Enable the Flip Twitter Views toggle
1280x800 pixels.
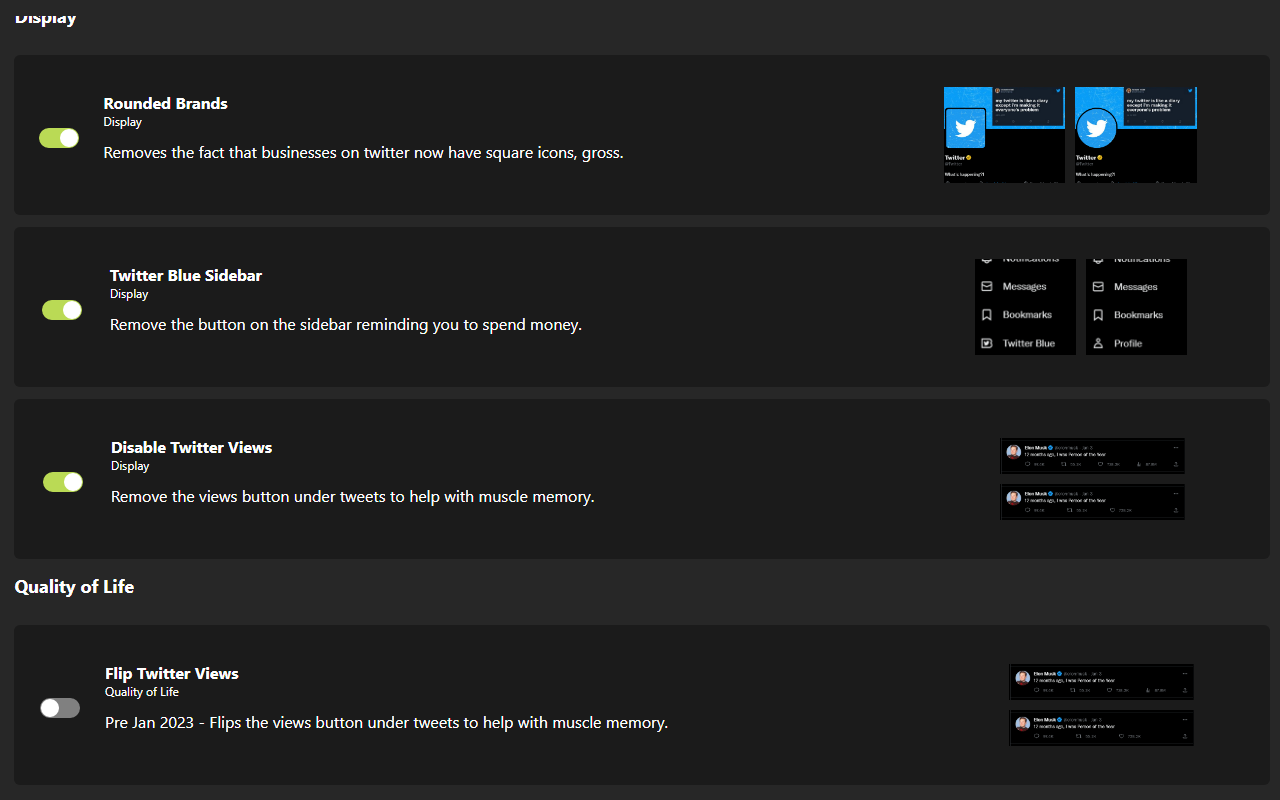(60, 708)
